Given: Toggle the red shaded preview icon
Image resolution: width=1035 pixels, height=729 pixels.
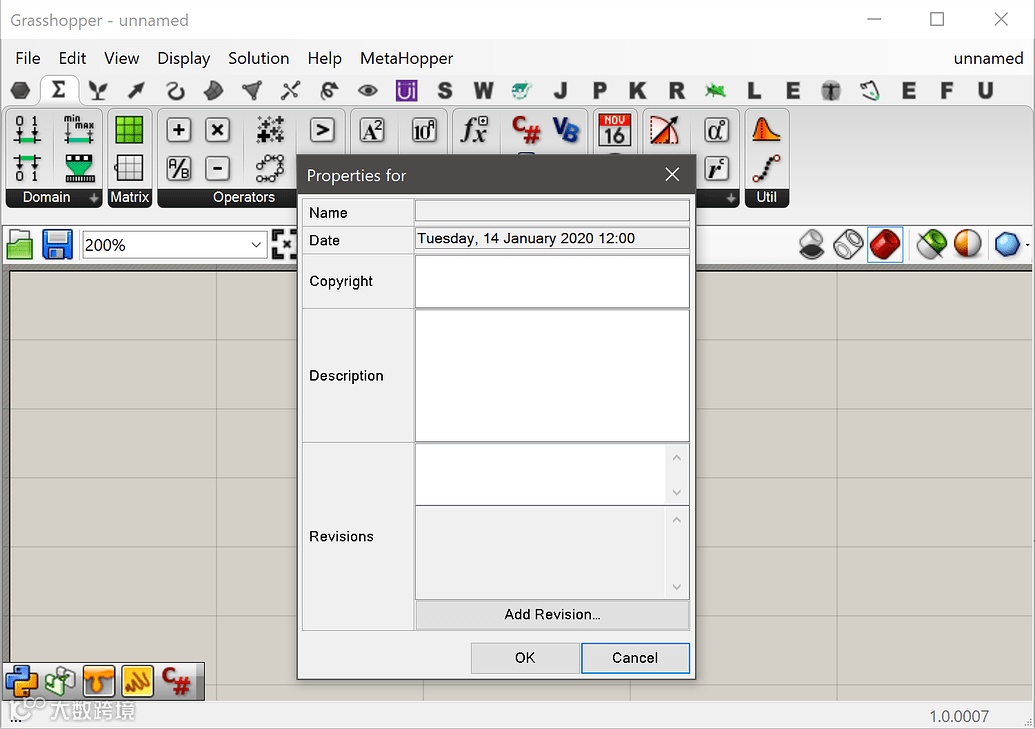Looking at the screenshot, I should pos(885,244).
